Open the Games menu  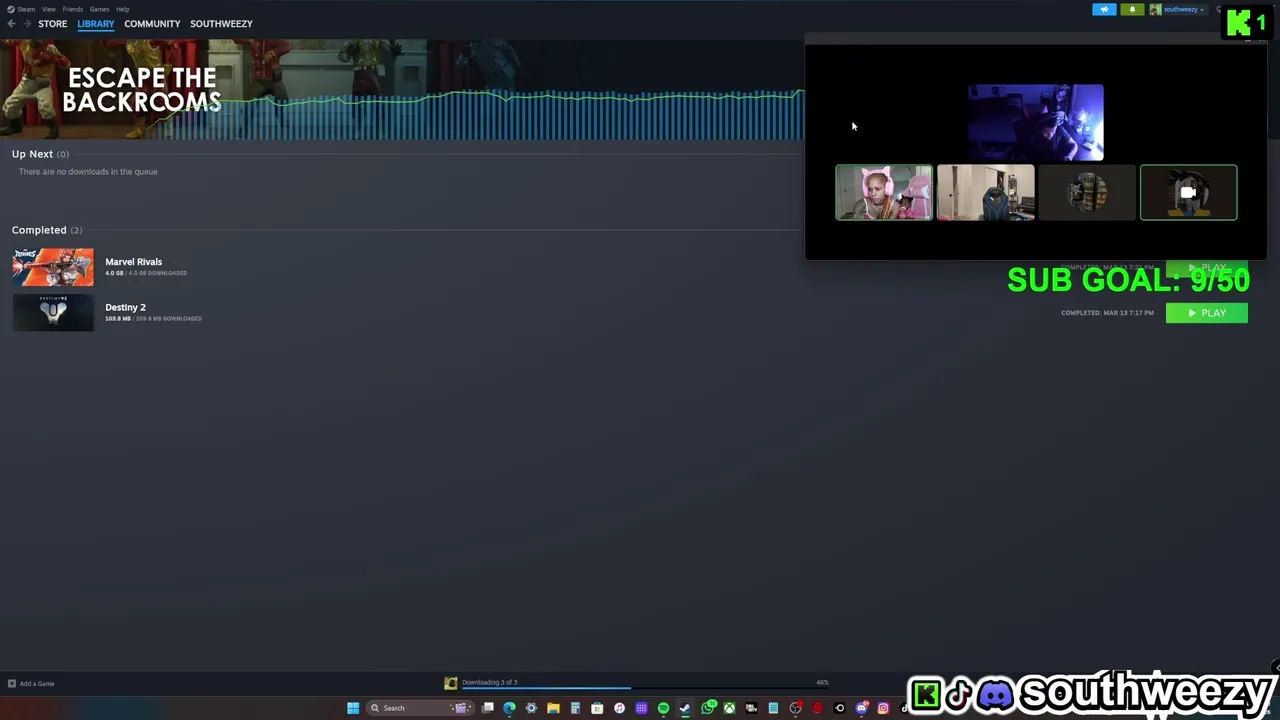point(99,9)
